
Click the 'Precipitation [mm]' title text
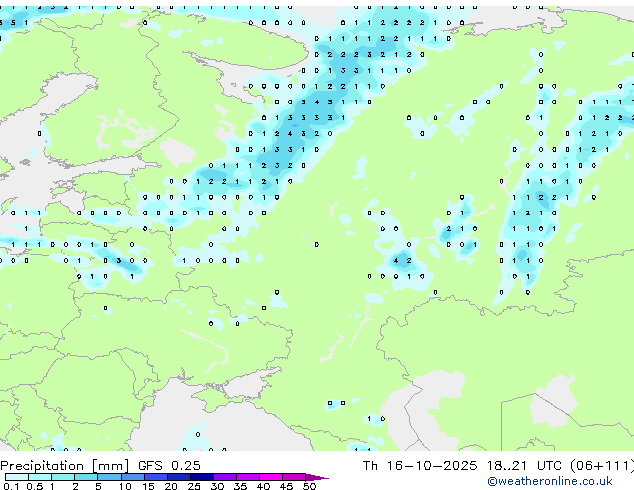[65, 466]
